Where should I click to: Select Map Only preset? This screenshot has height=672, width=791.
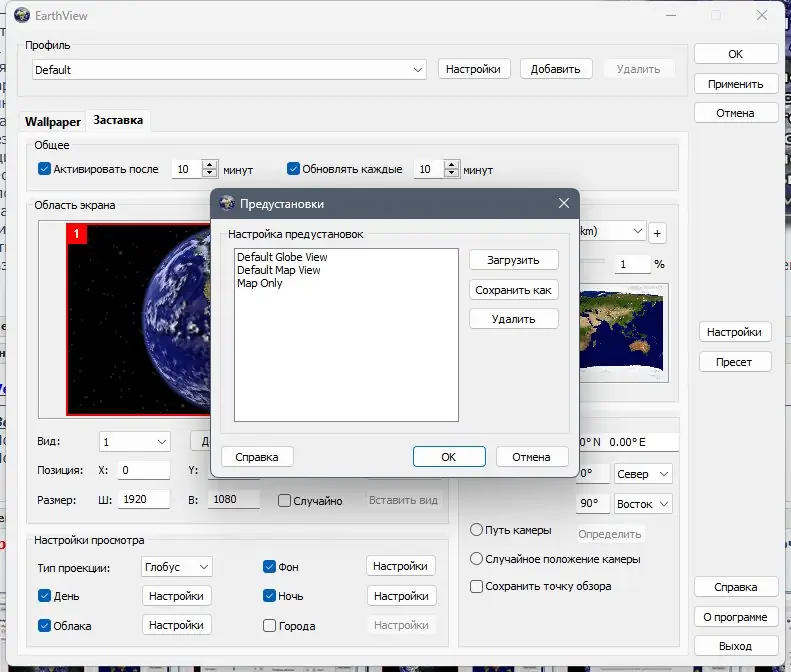(x=260, y=283)
